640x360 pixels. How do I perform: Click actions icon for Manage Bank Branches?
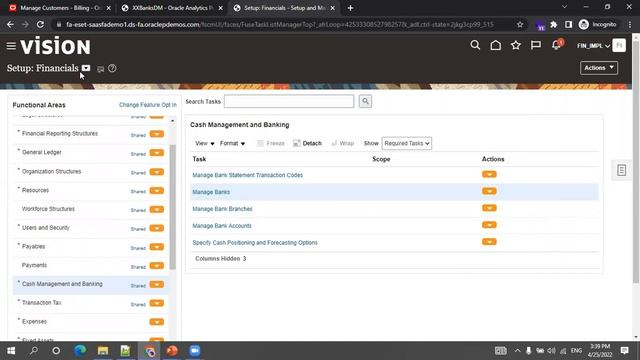pyautogui.click(x=489, y=208)
